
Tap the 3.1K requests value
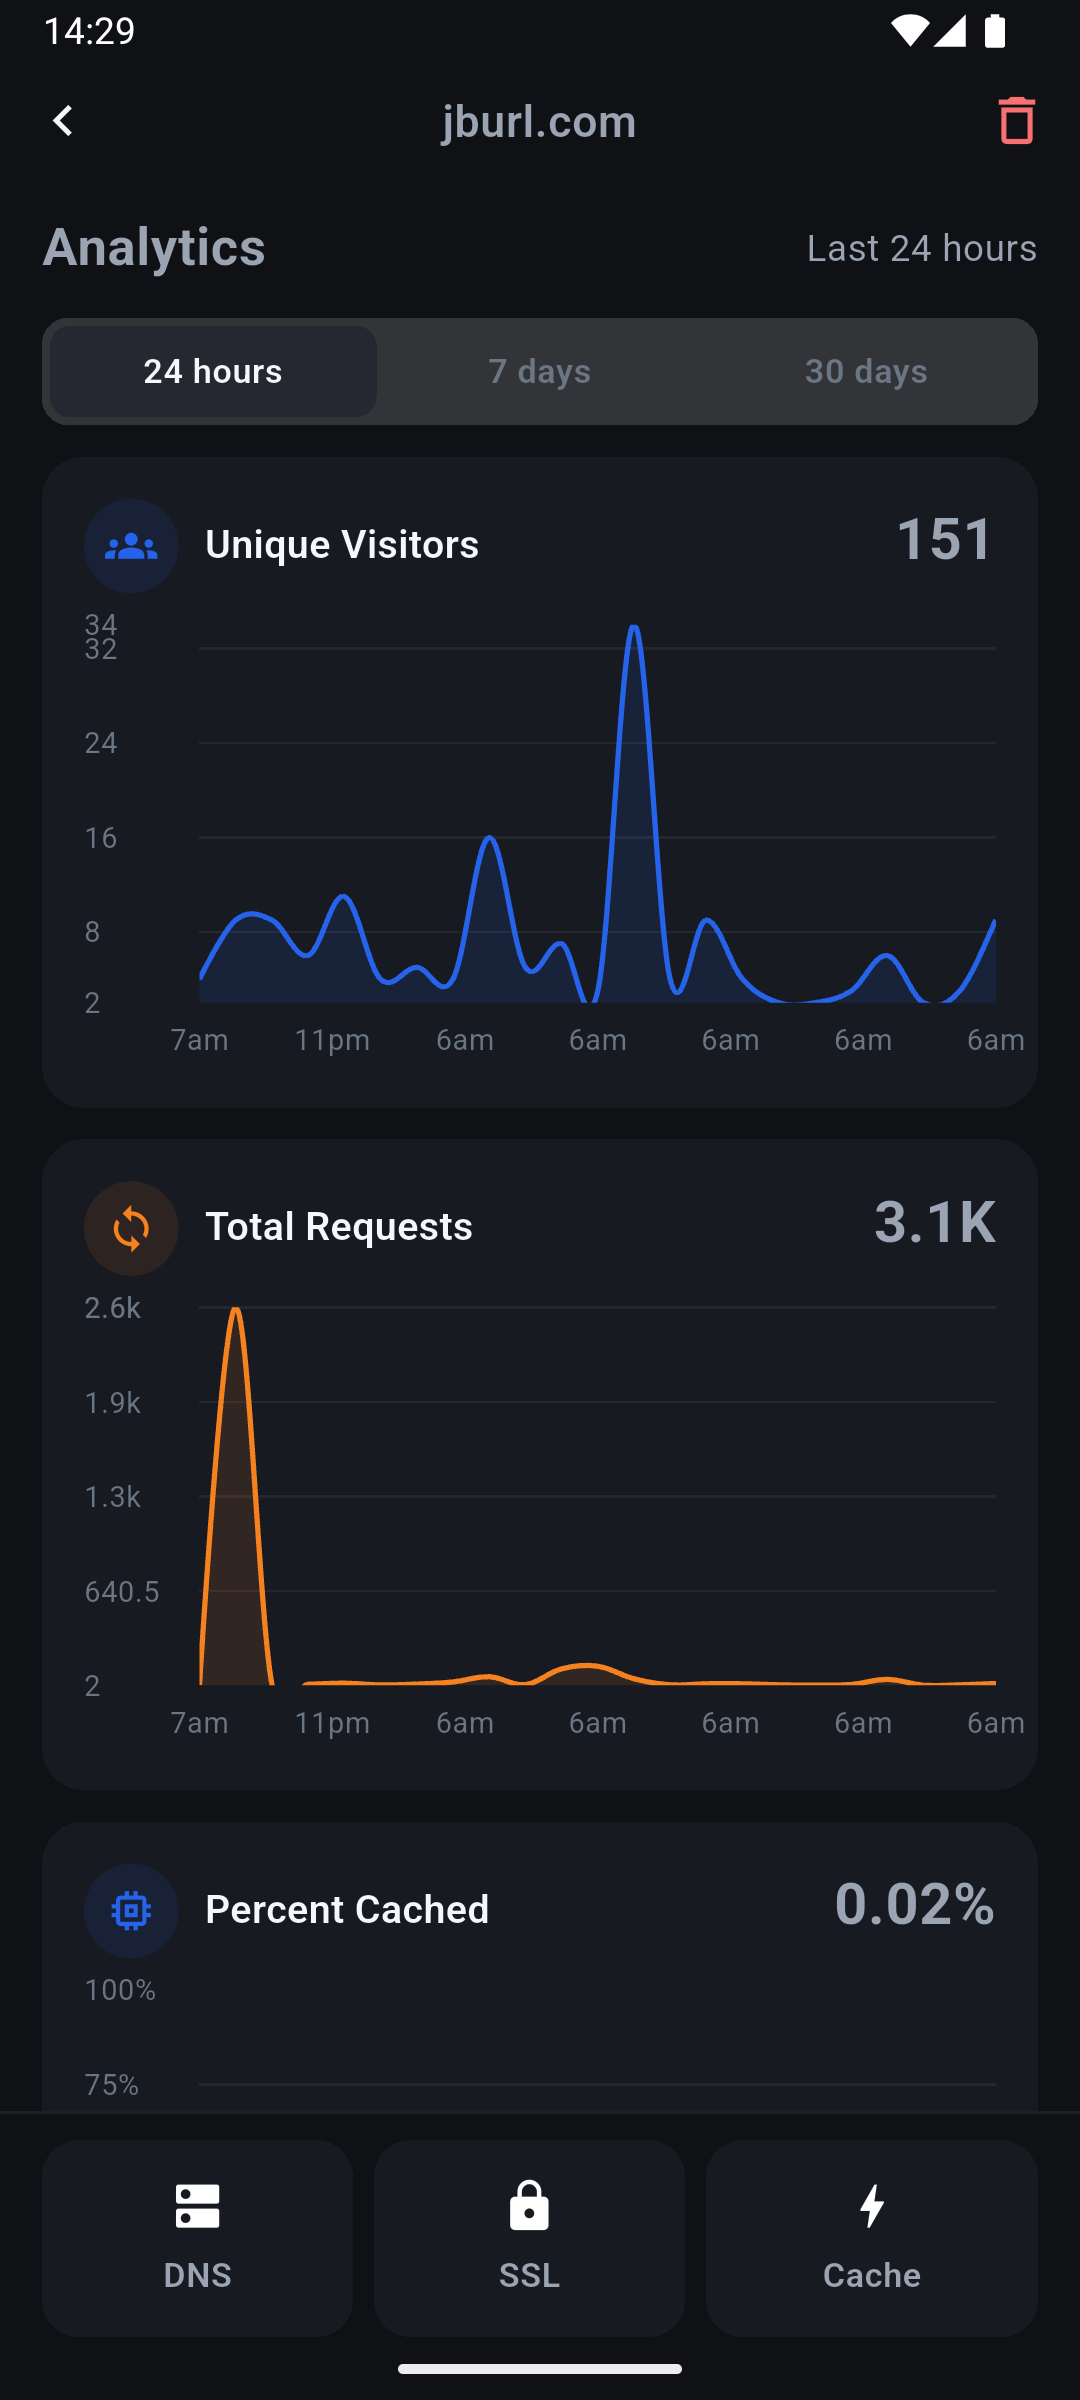point(935,1222)
